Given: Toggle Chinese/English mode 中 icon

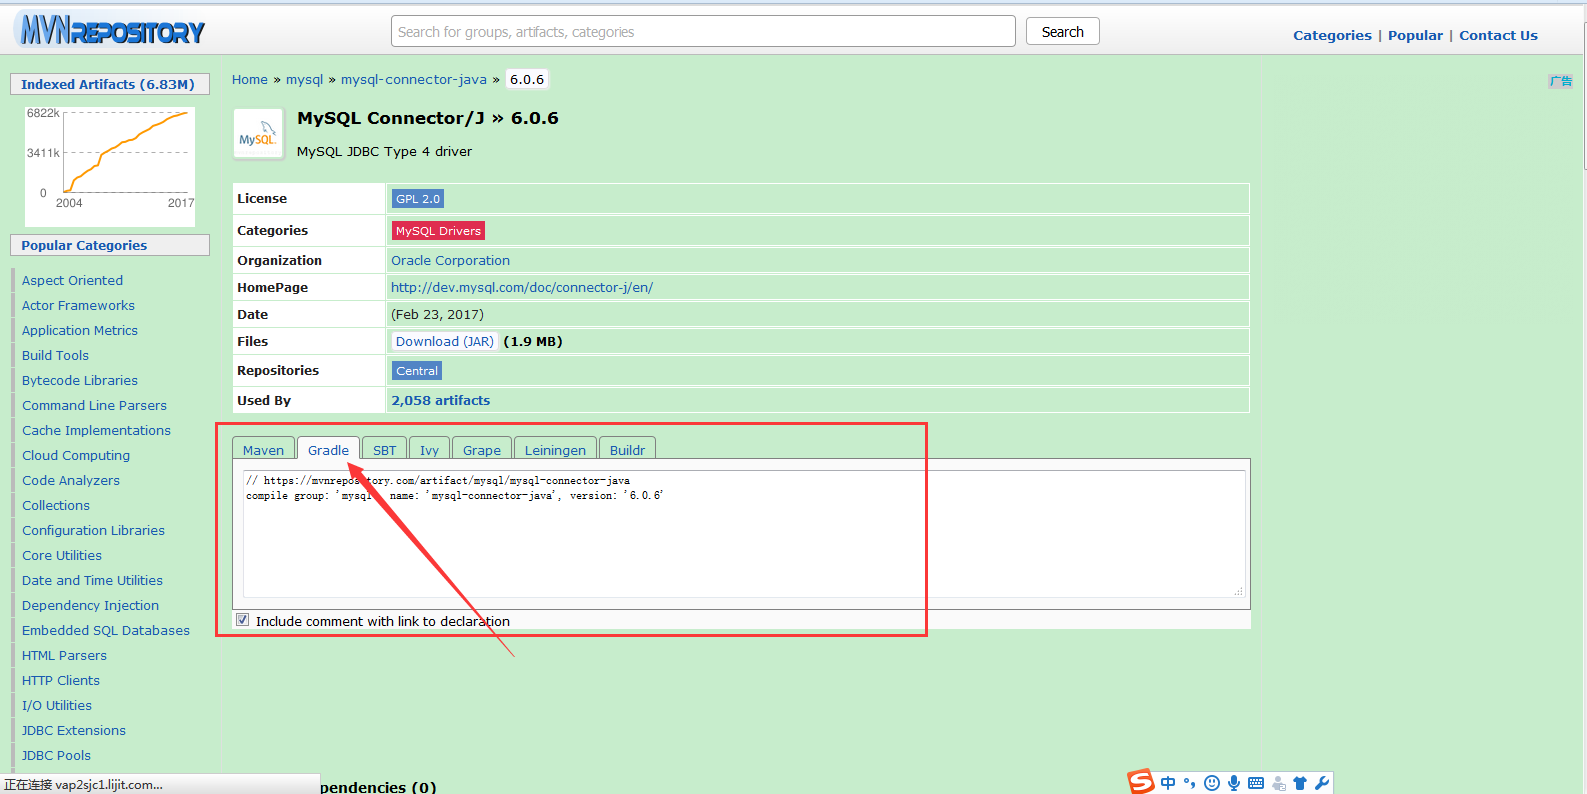Looking at the screenshot, I should [x=1168, y=783].
